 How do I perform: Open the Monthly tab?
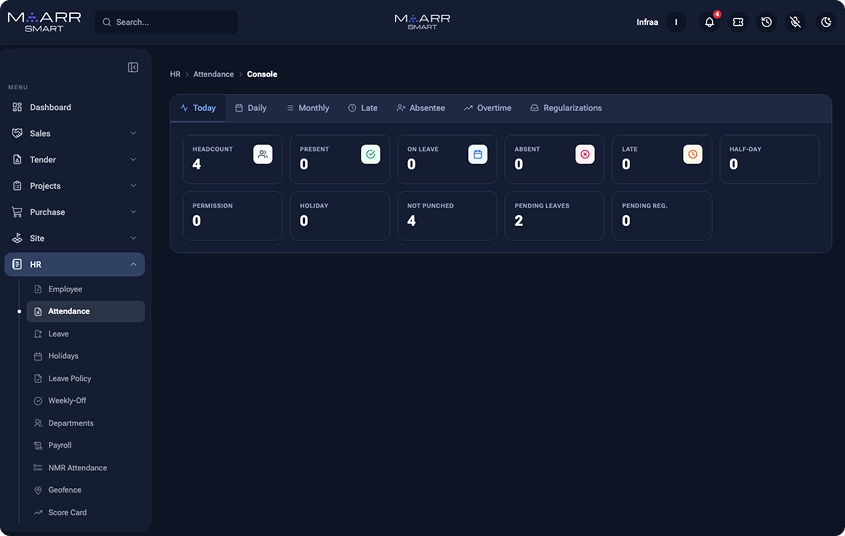coord(307,108)
